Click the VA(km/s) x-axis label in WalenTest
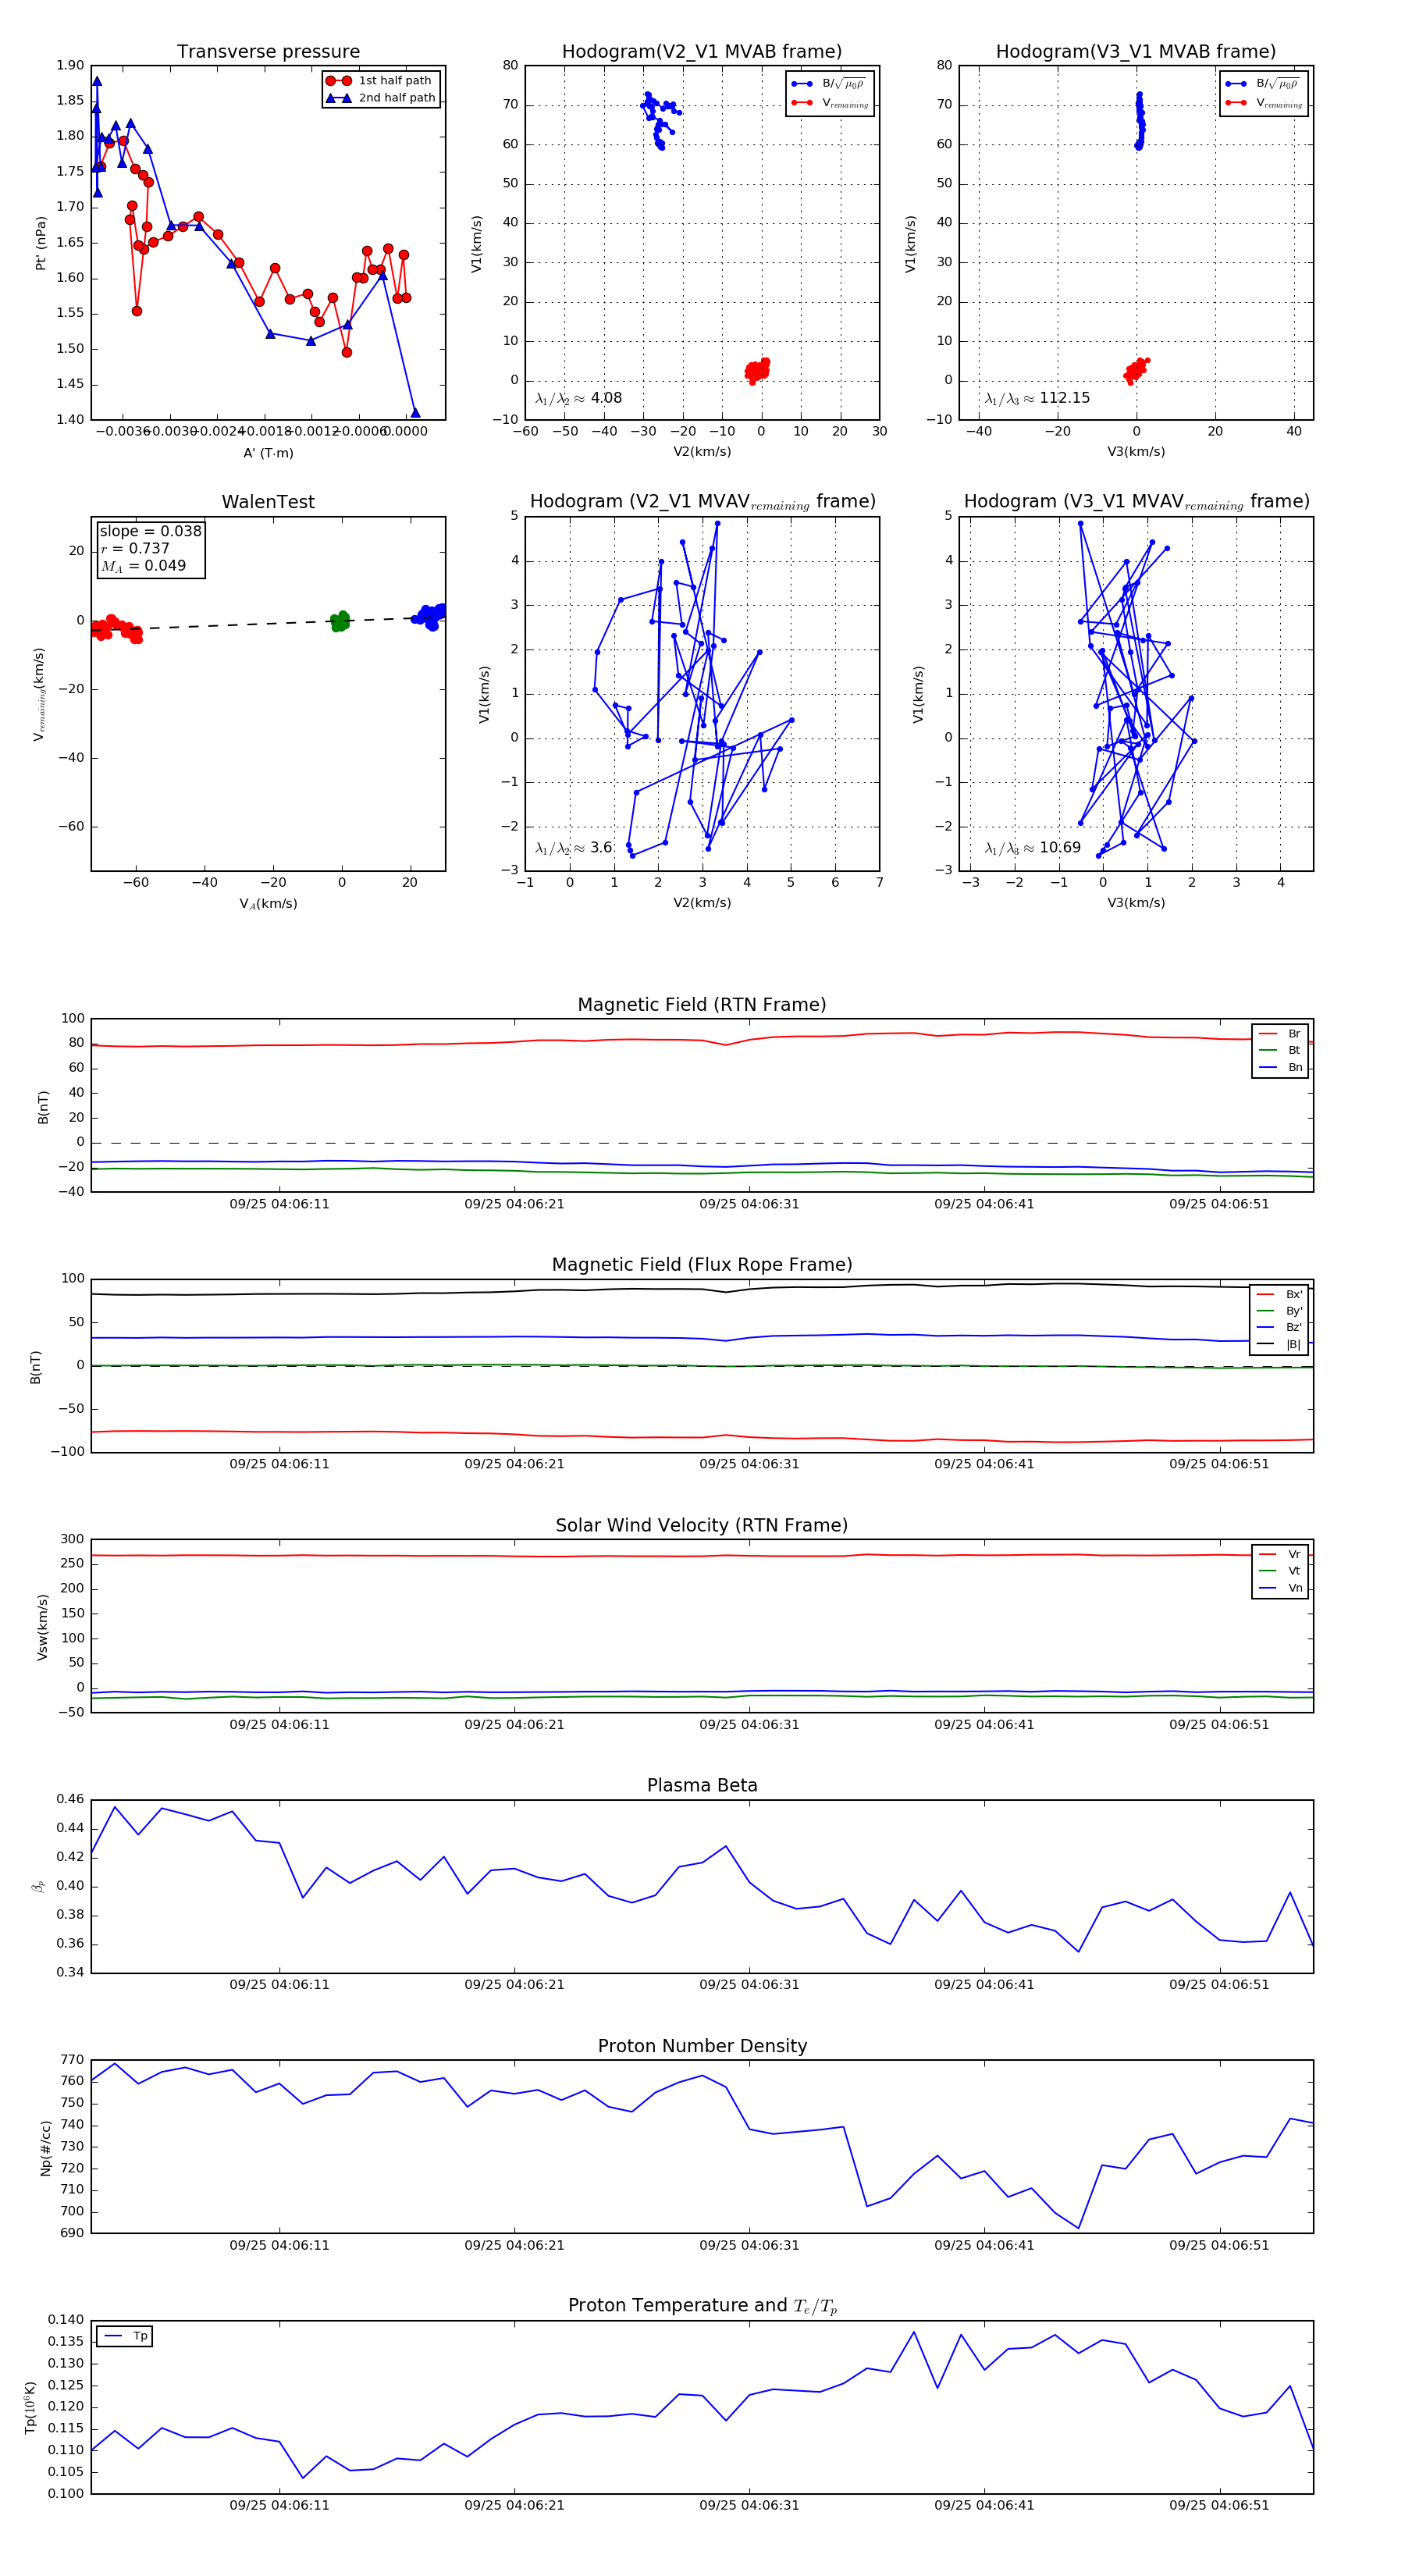1405x2576 pixels. tap(268, 904)
